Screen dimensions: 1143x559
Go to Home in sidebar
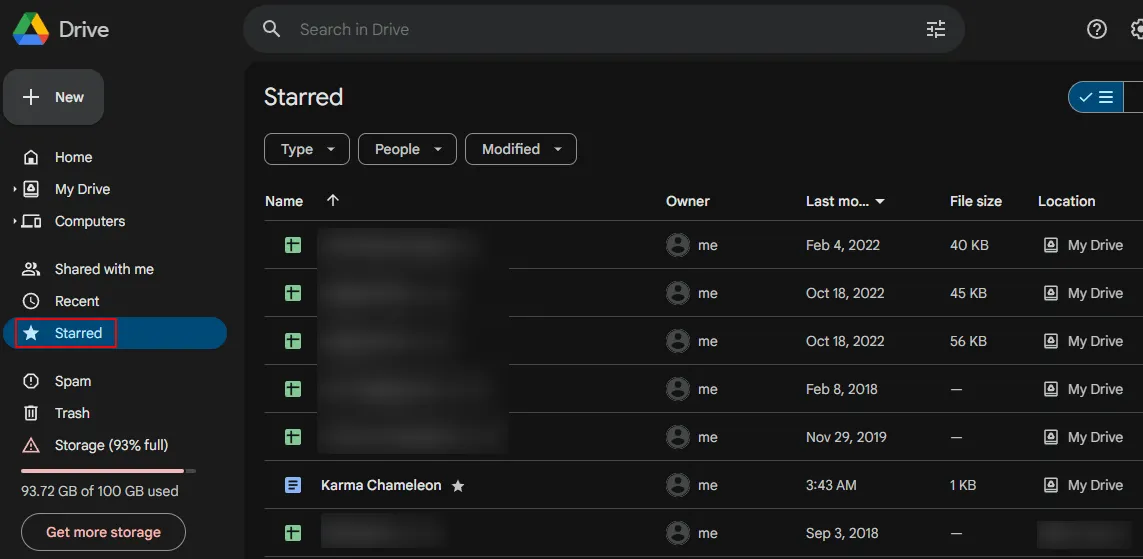coord(73,157)
